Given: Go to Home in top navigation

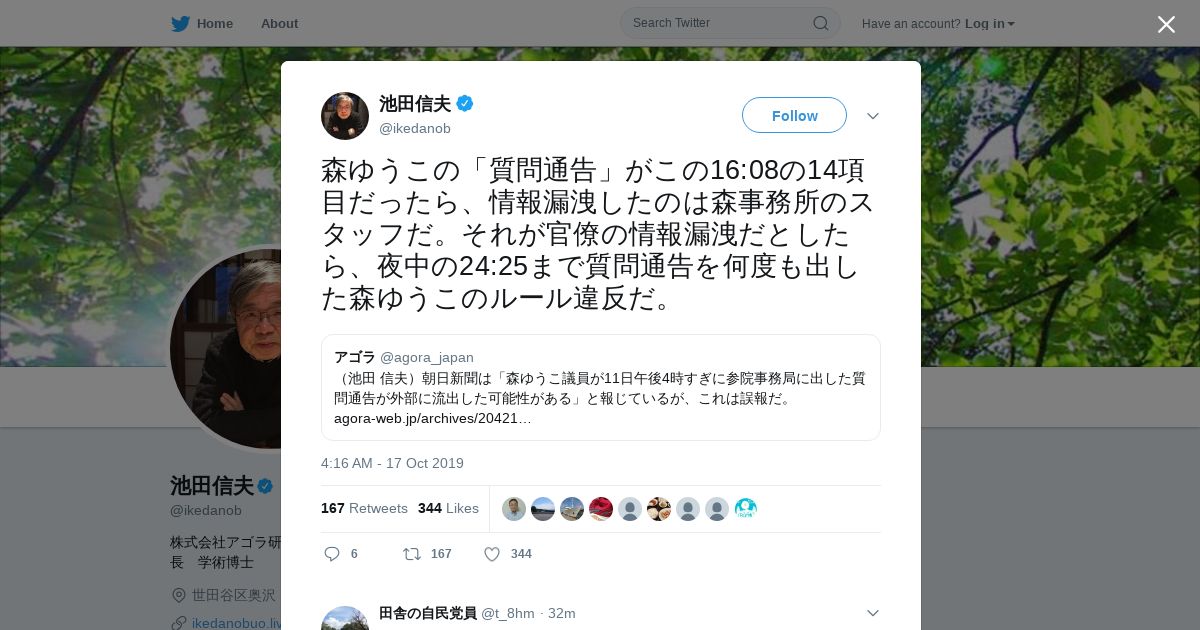Looking at the screenshot, I should 214,23.
